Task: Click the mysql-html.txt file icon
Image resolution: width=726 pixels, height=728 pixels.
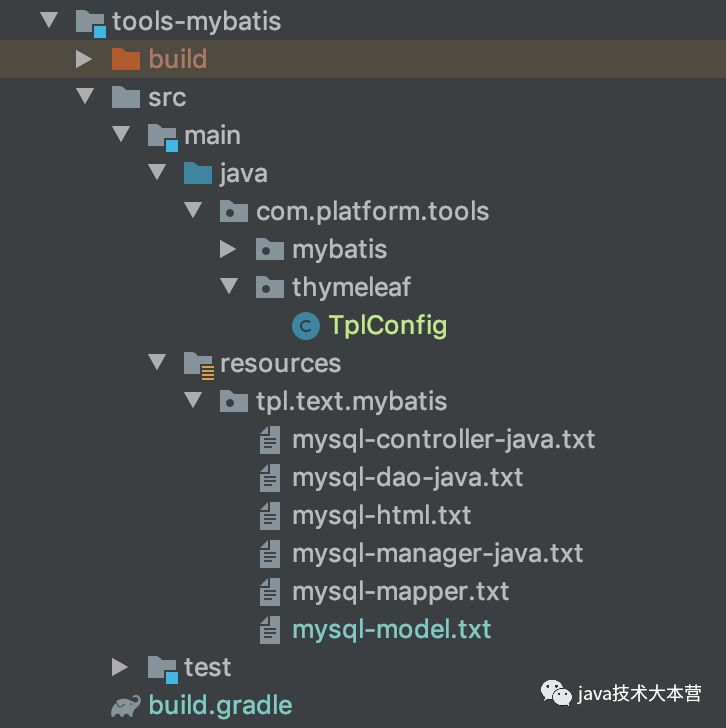Action: [270, 516]
